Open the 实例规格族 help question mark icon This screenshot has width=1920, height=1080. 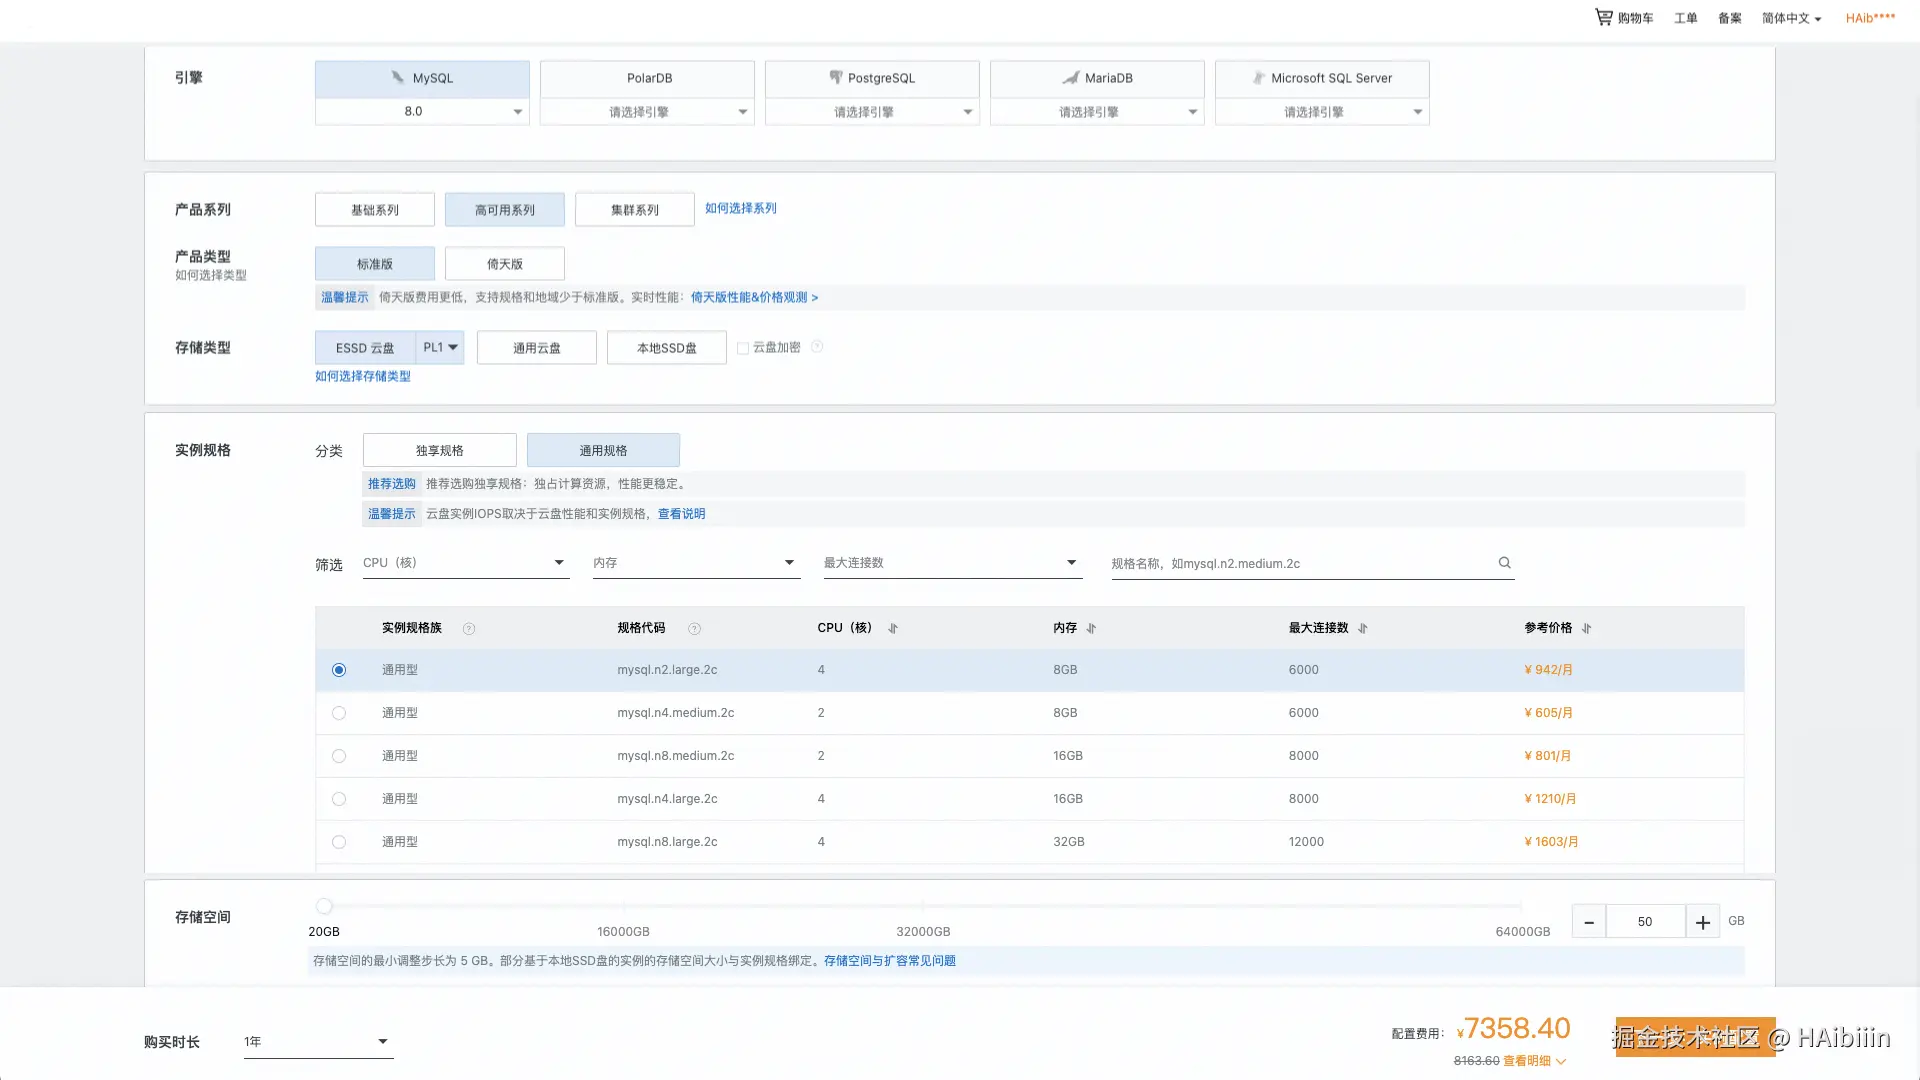469,628
